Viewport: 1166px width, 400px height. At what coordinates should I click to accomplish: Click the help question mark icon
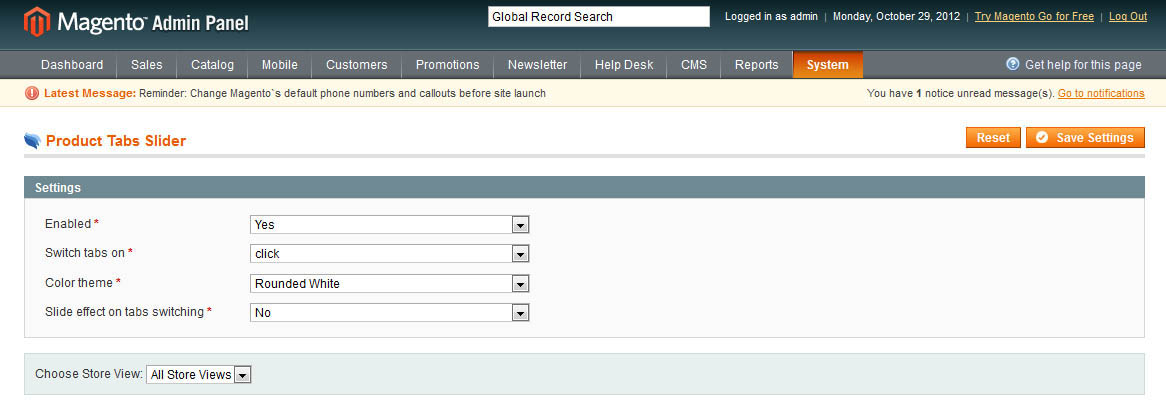point(1012,64)
